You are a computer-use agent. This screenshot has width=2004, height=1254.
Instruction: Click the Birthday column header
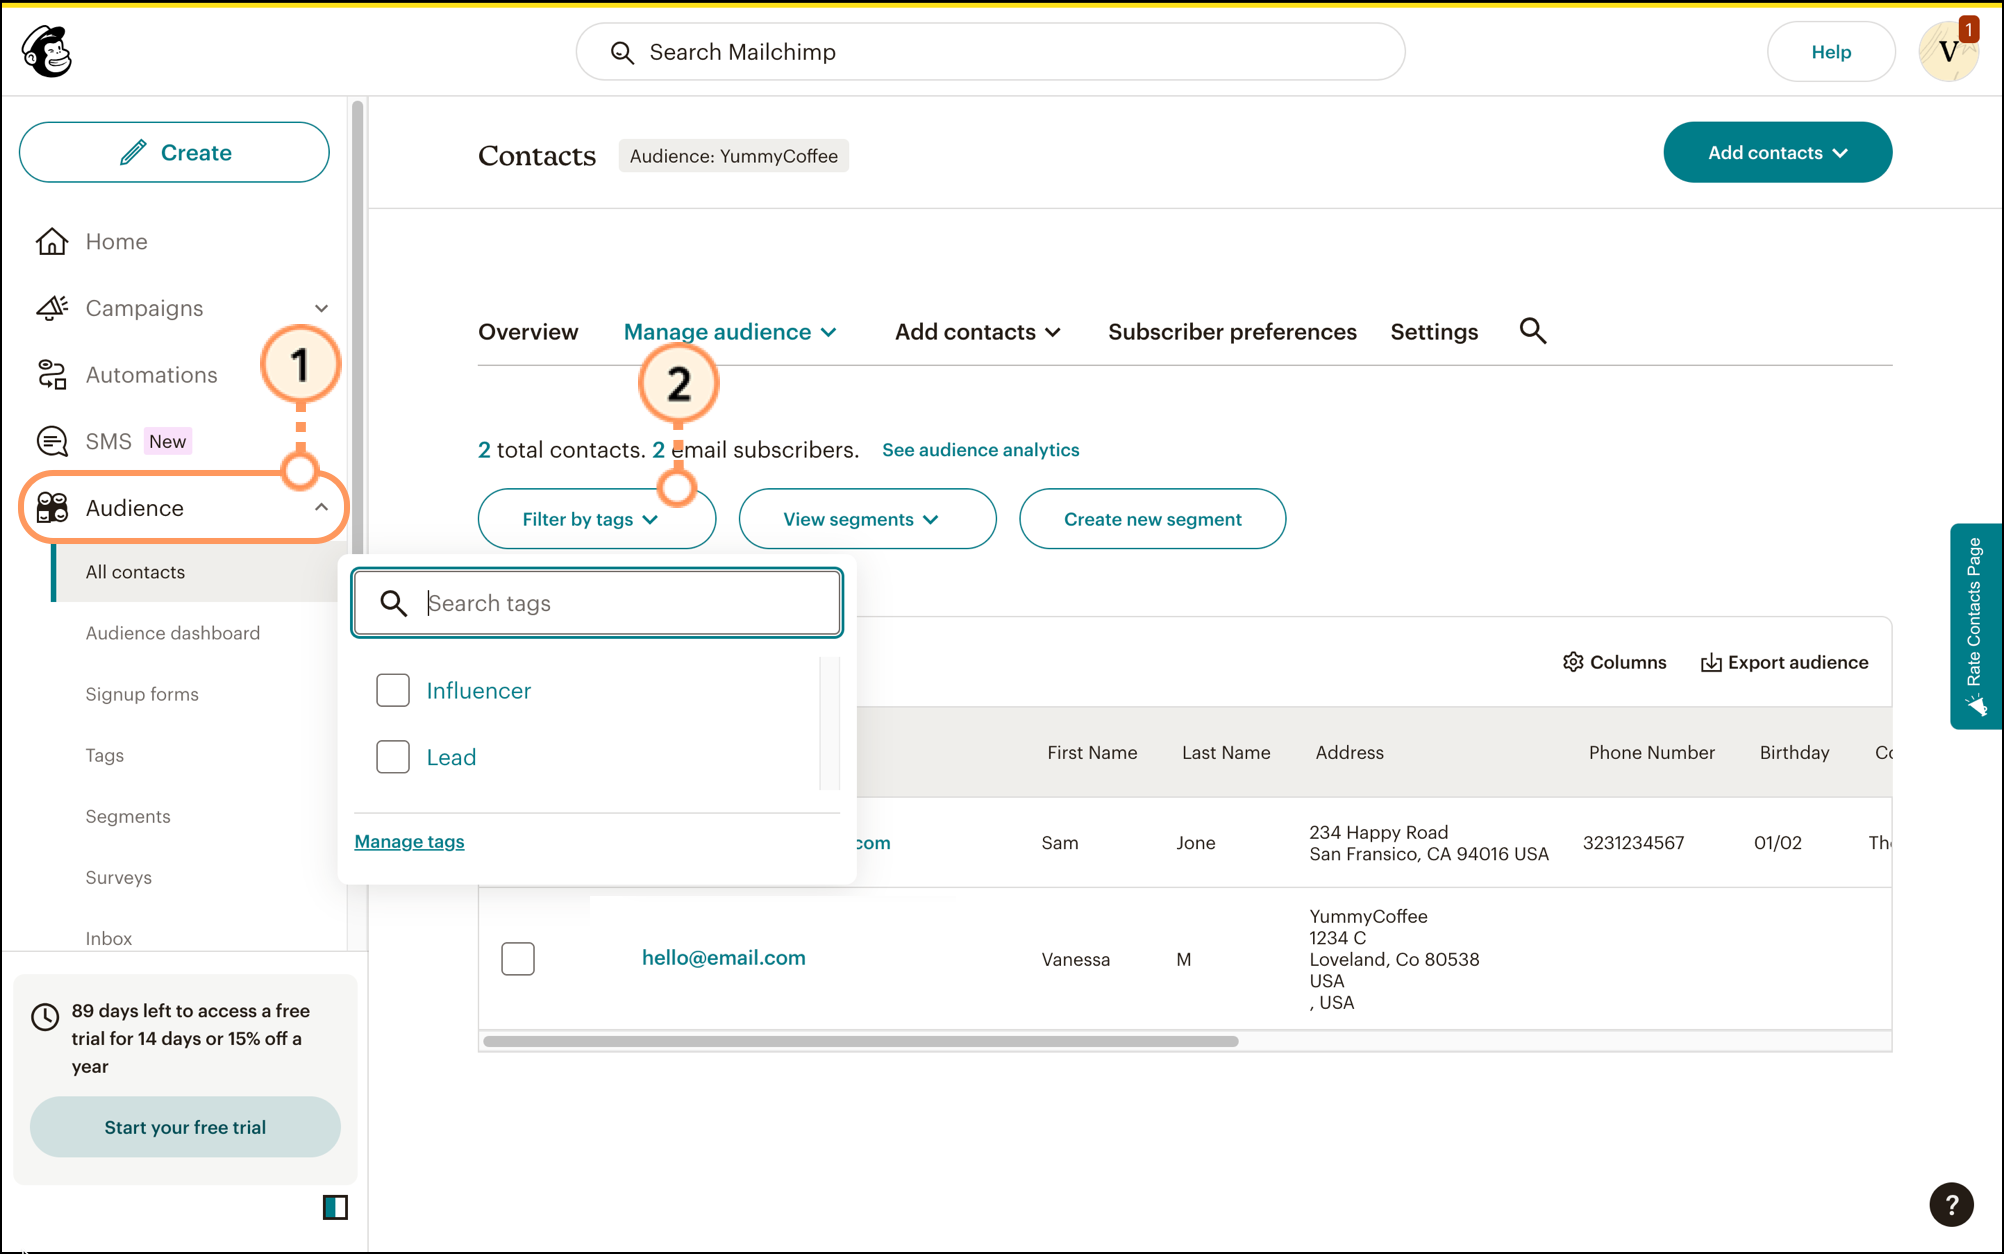coord(1794,753)
